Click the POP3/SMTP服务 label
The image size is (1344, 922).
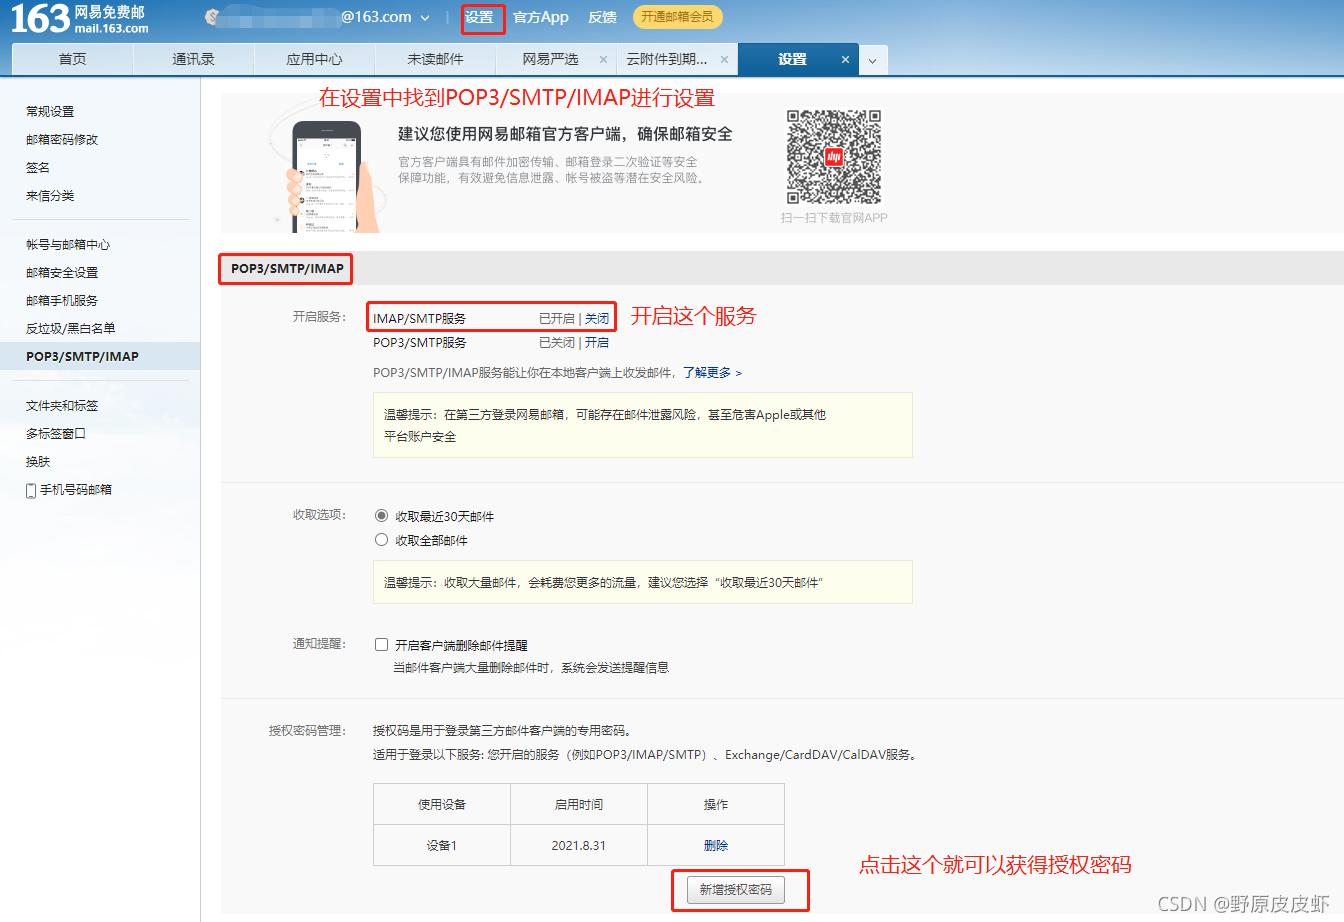pyautogui.click(x=420, y=343)
